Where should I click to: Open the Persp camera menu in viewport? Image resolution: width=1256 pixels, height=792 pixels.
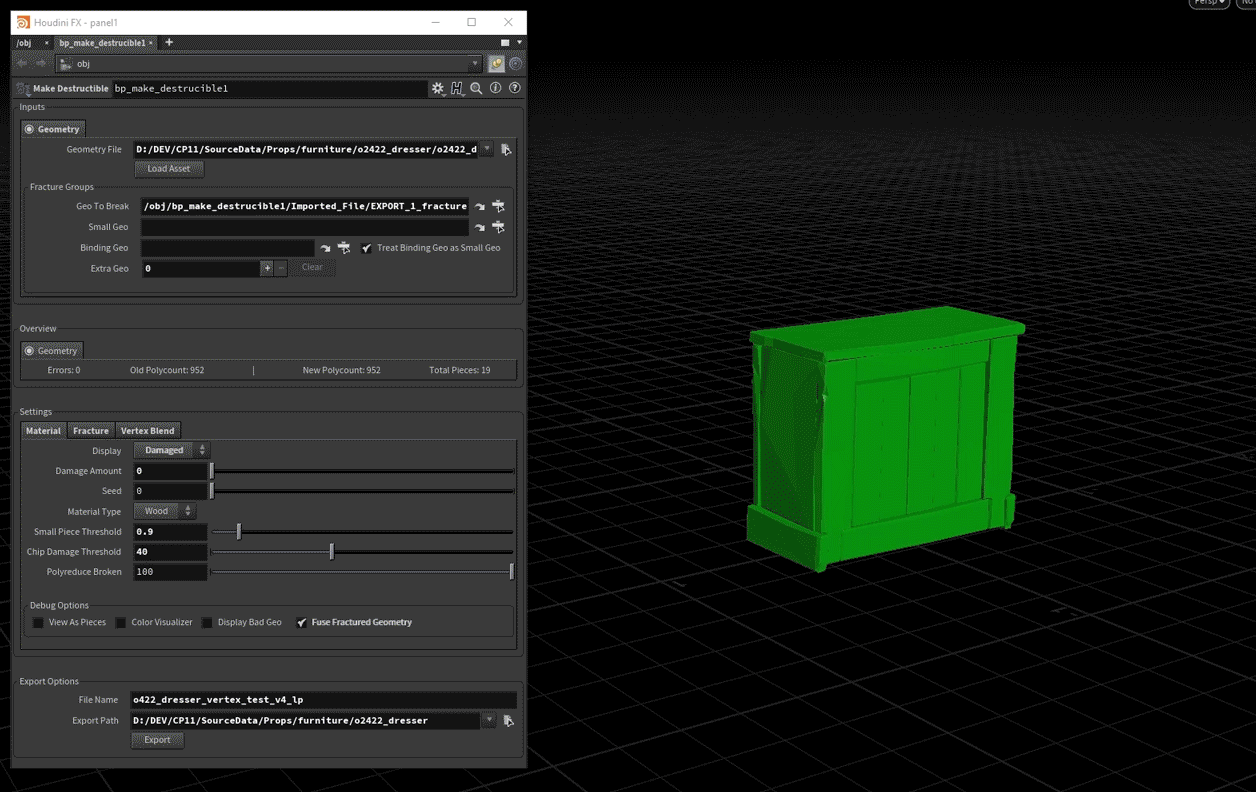[x=1208, y=3]
